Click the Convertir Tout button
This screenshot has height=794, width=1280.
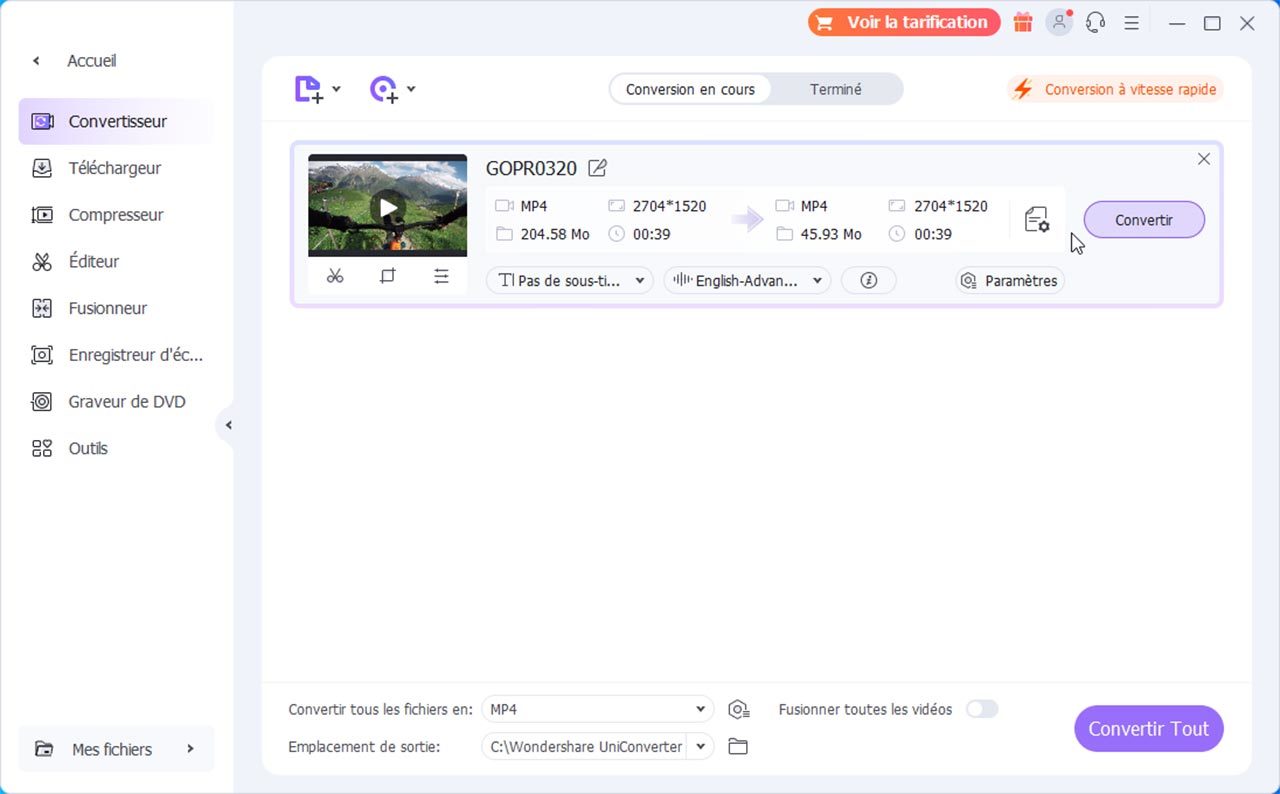pos(1149,729)
